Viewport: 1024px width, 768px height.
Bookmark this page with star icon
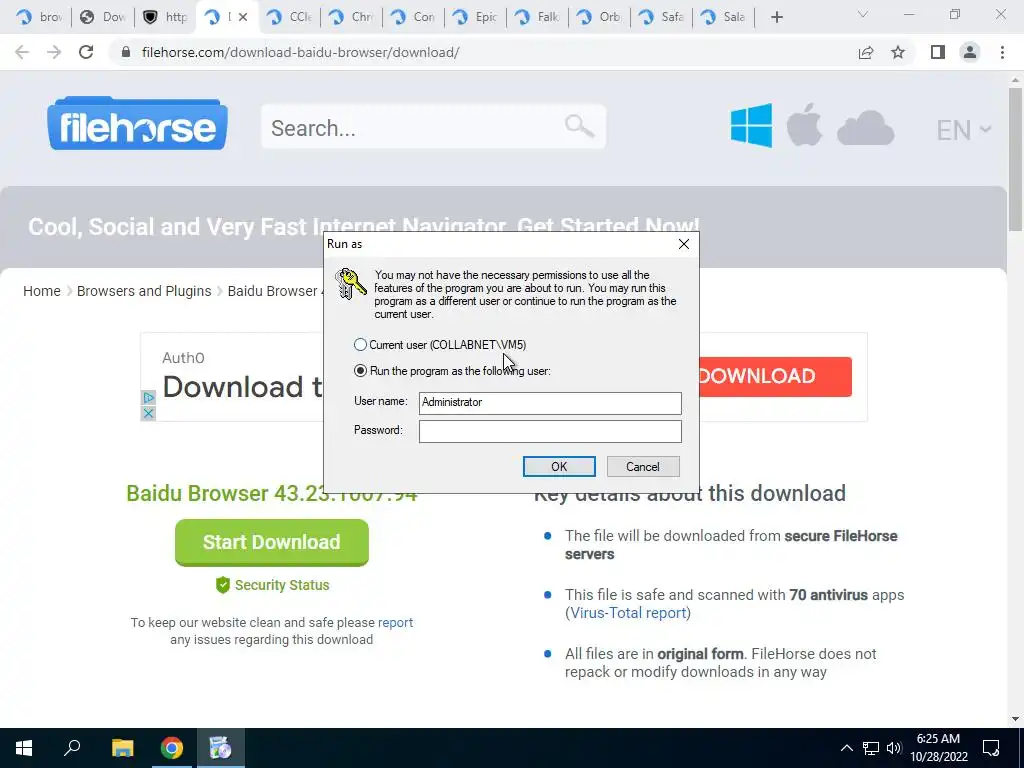point(898,52)
